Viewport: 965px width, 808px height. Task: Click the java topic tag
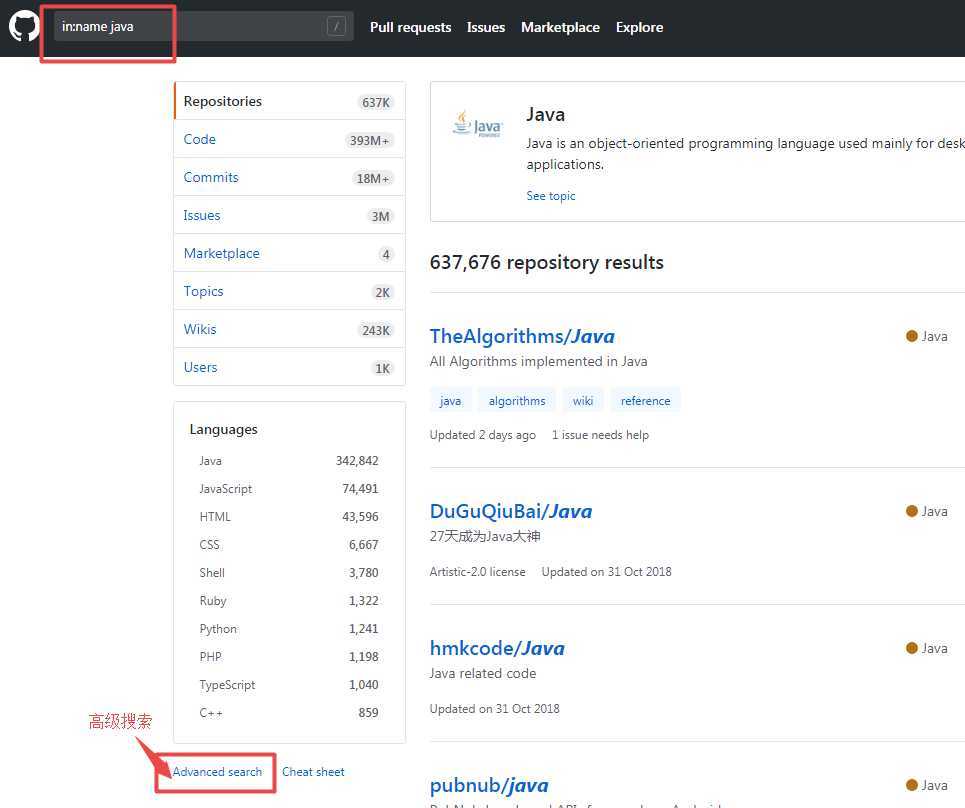coord(450,401)
